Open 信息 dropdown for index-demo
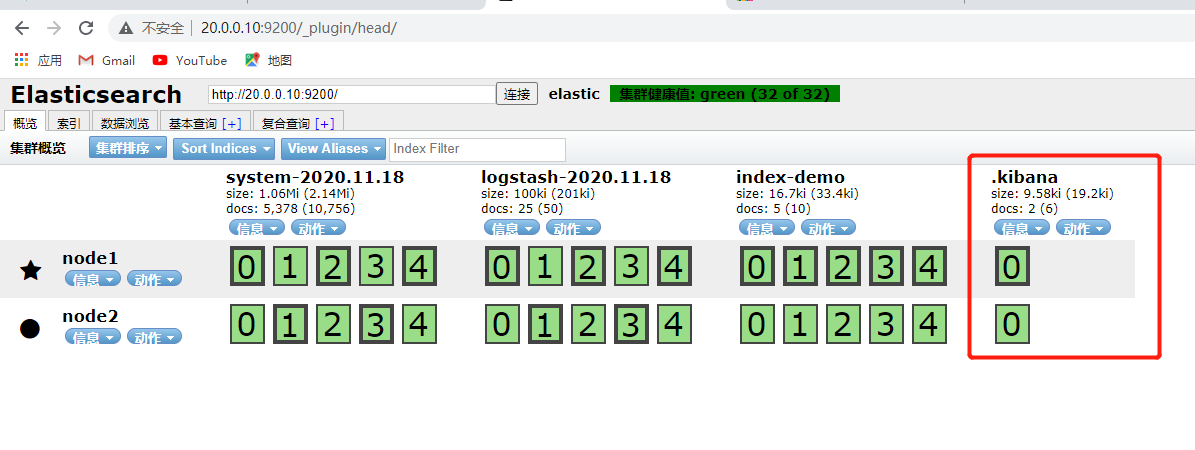 (x=766, y=227)
